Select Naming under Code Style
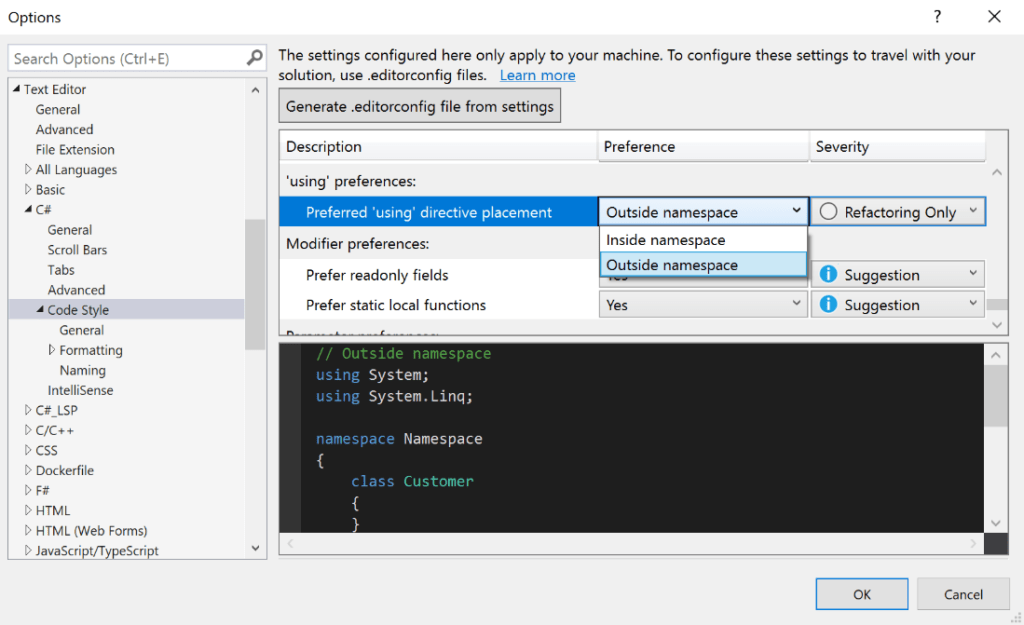The image size is (1024, 625). click(x=83, y=369)
